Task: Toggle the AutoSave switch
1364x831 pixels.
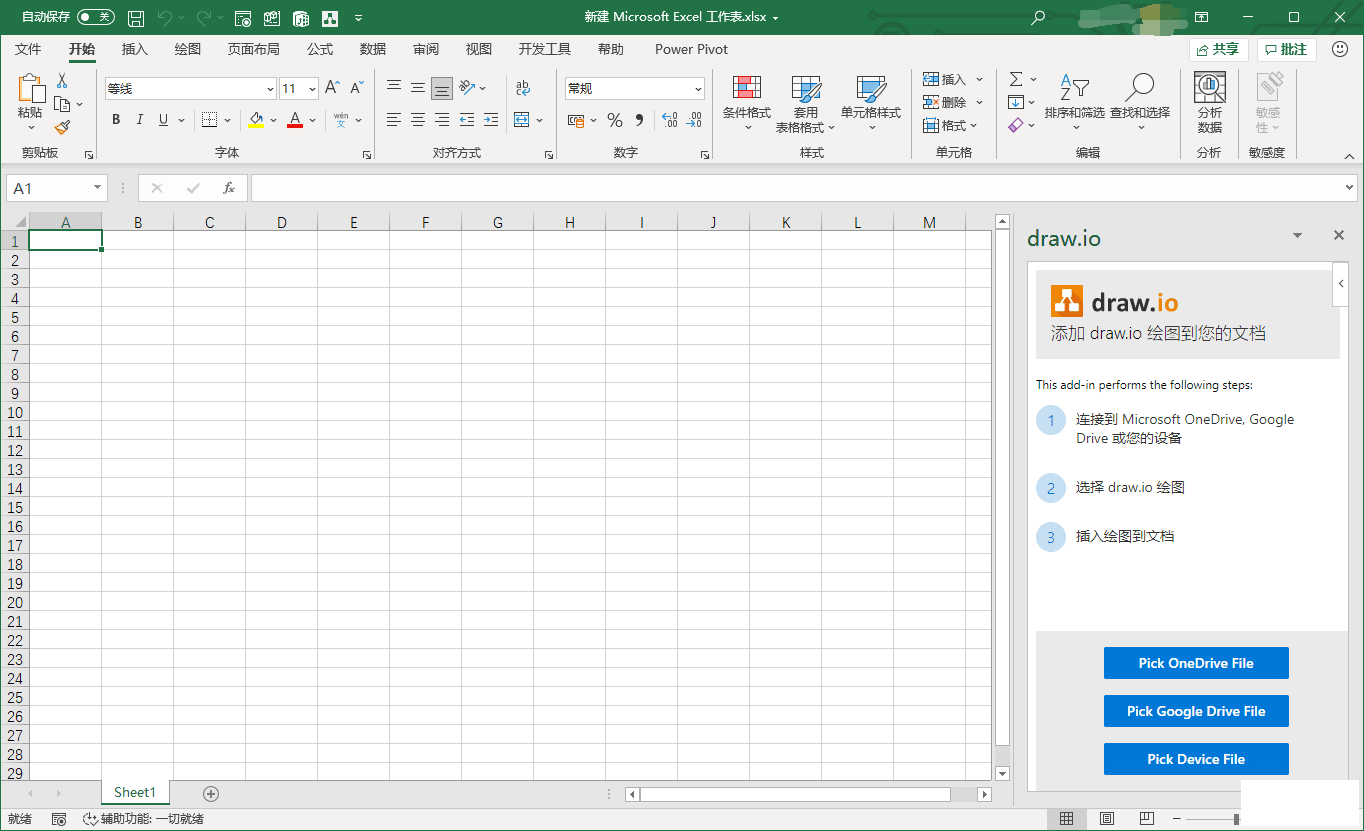Action: (96, 17)
